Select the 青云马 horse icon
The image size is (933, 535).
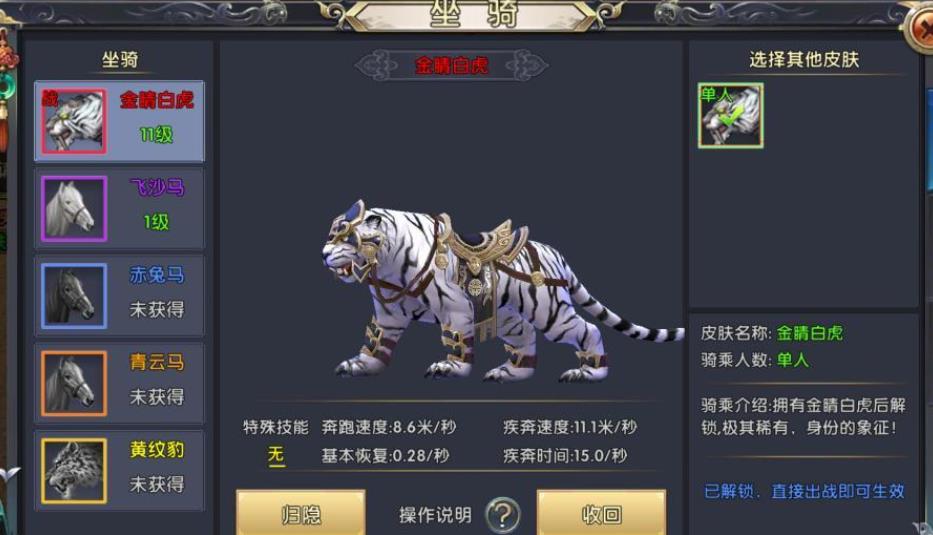74,383
